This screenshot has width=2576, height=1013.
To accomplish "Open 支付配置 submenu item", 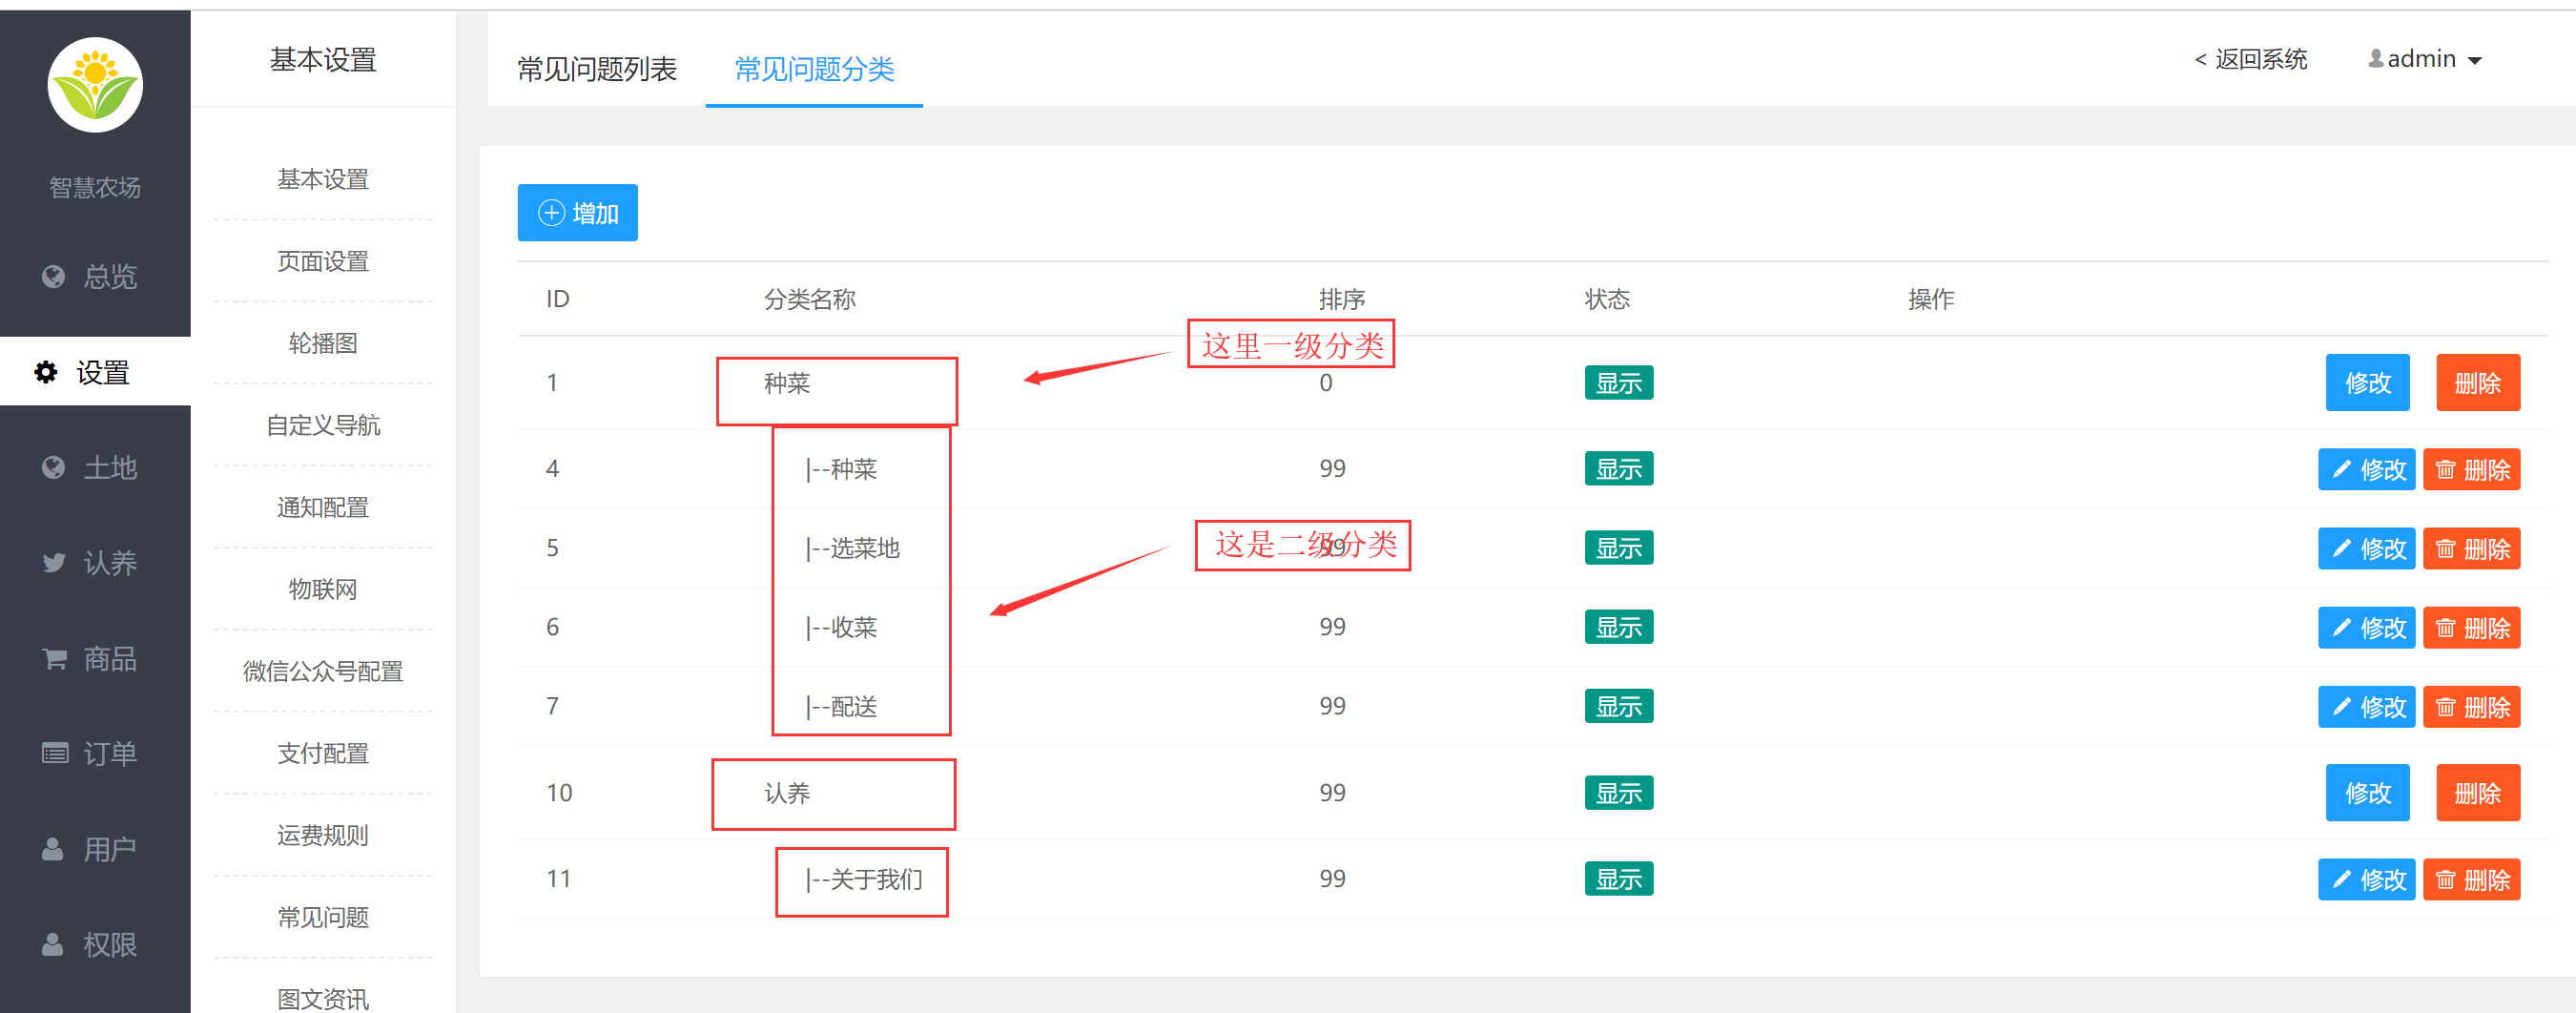I will pos(323,753).
